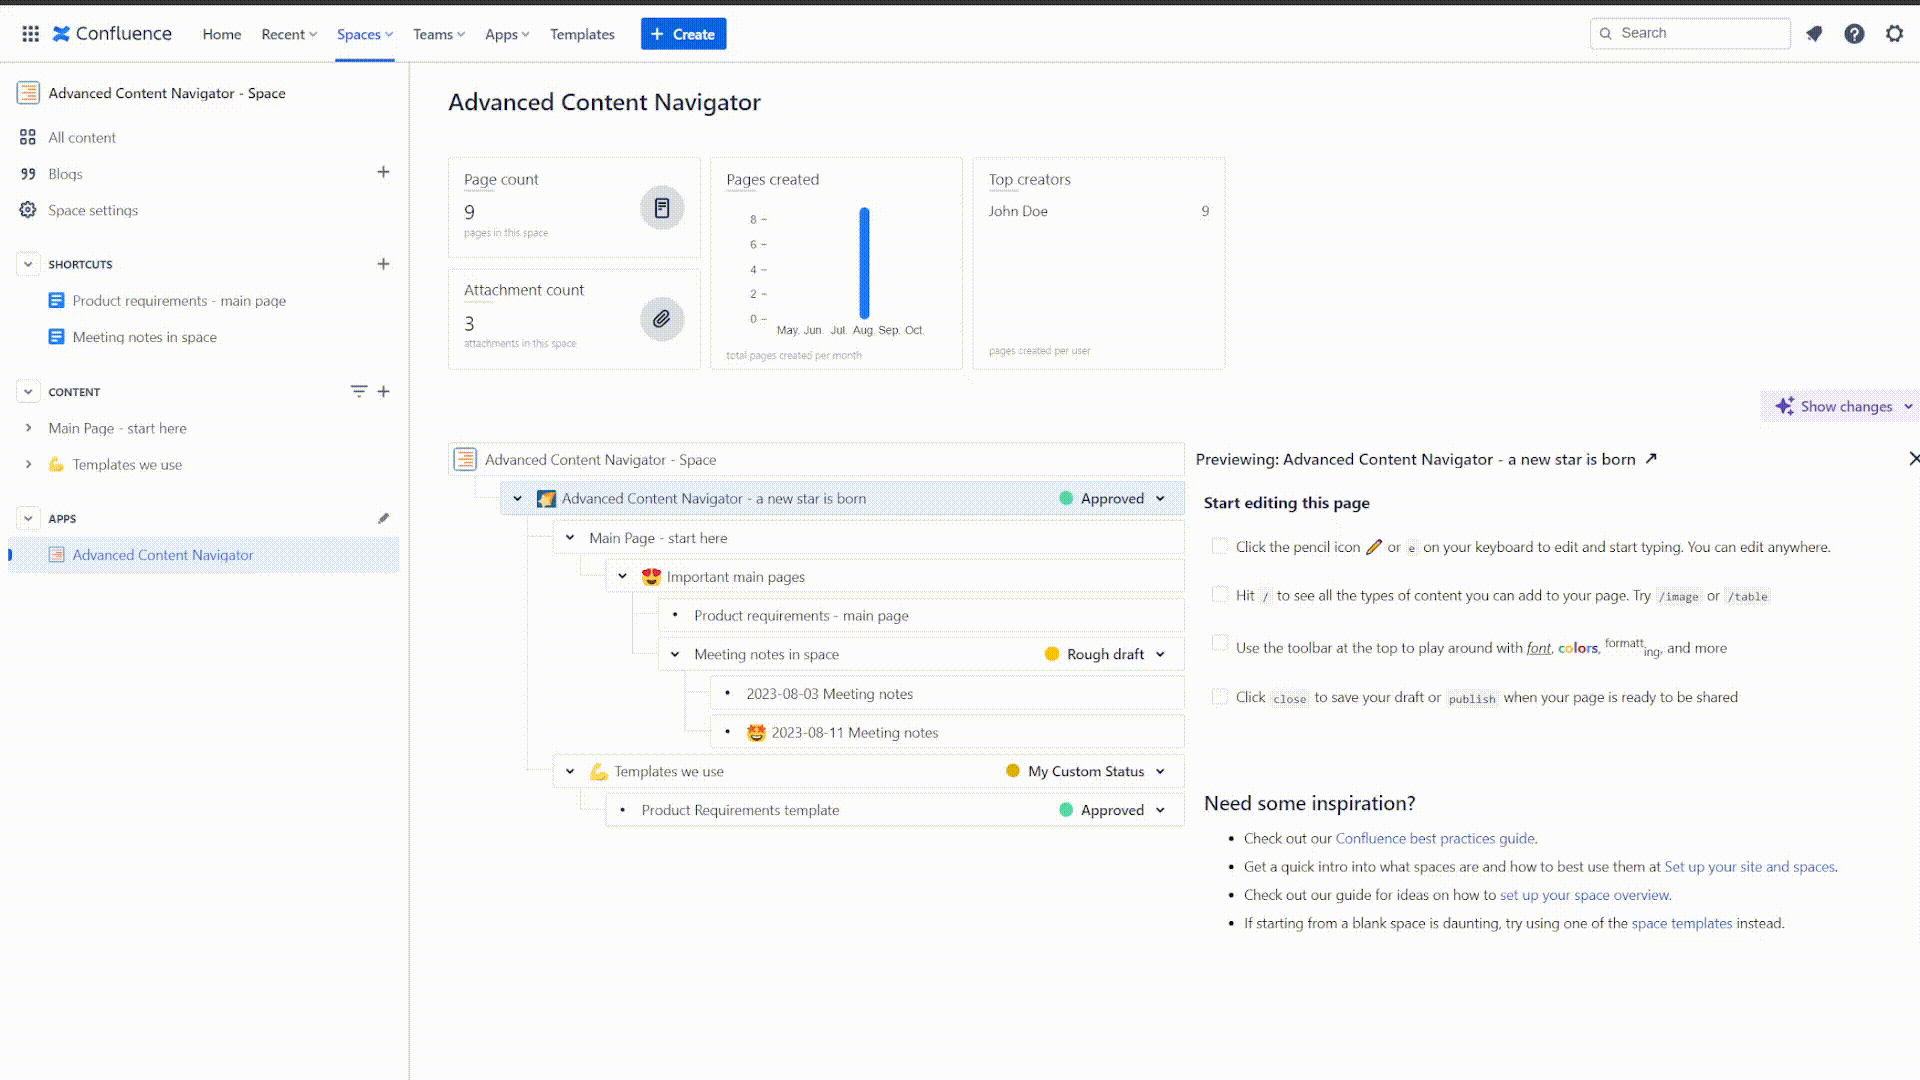The image size is (1920, 1080).
Task: Open the app switcher grid icon
Action: point(30,34)
